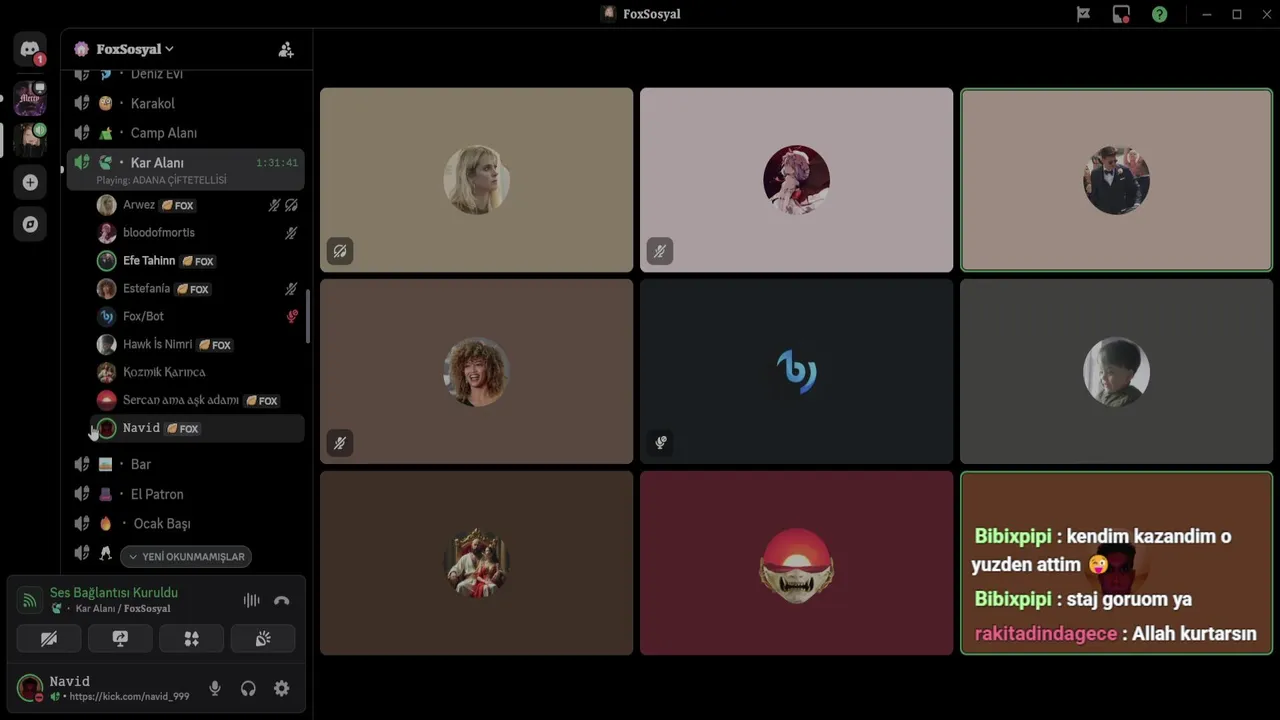Open the quests flag icon in title bar
Viewport: 1280px width, 720px height.
click(x=1083, y=14)
